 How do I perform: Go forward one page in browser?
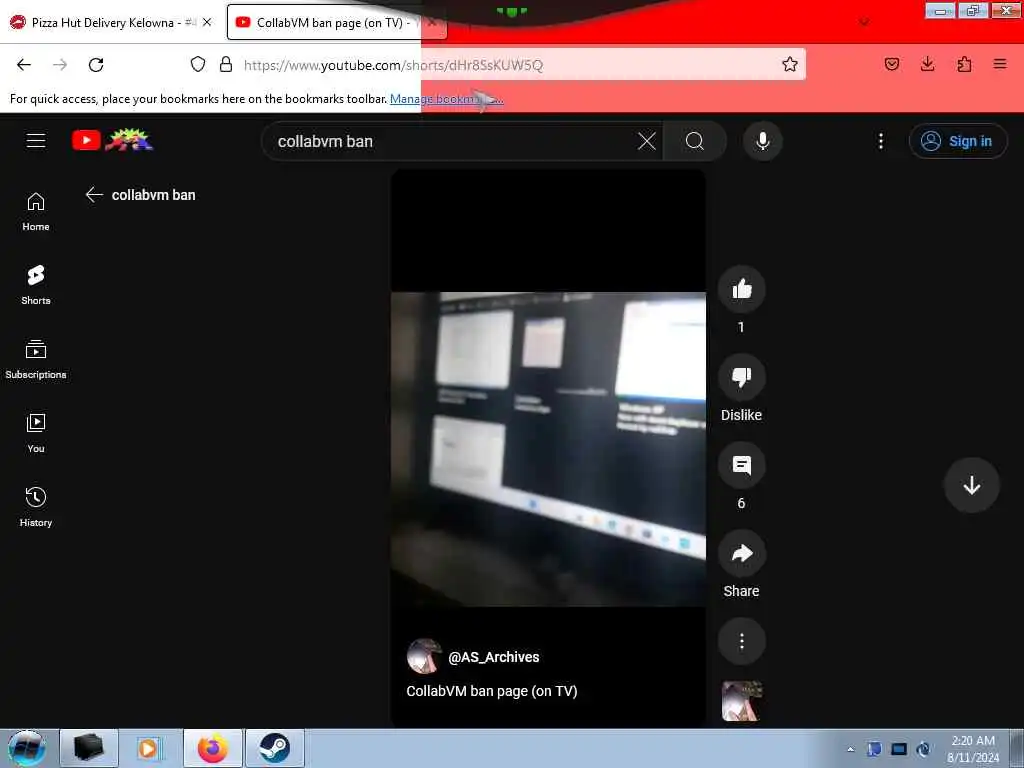60,65
